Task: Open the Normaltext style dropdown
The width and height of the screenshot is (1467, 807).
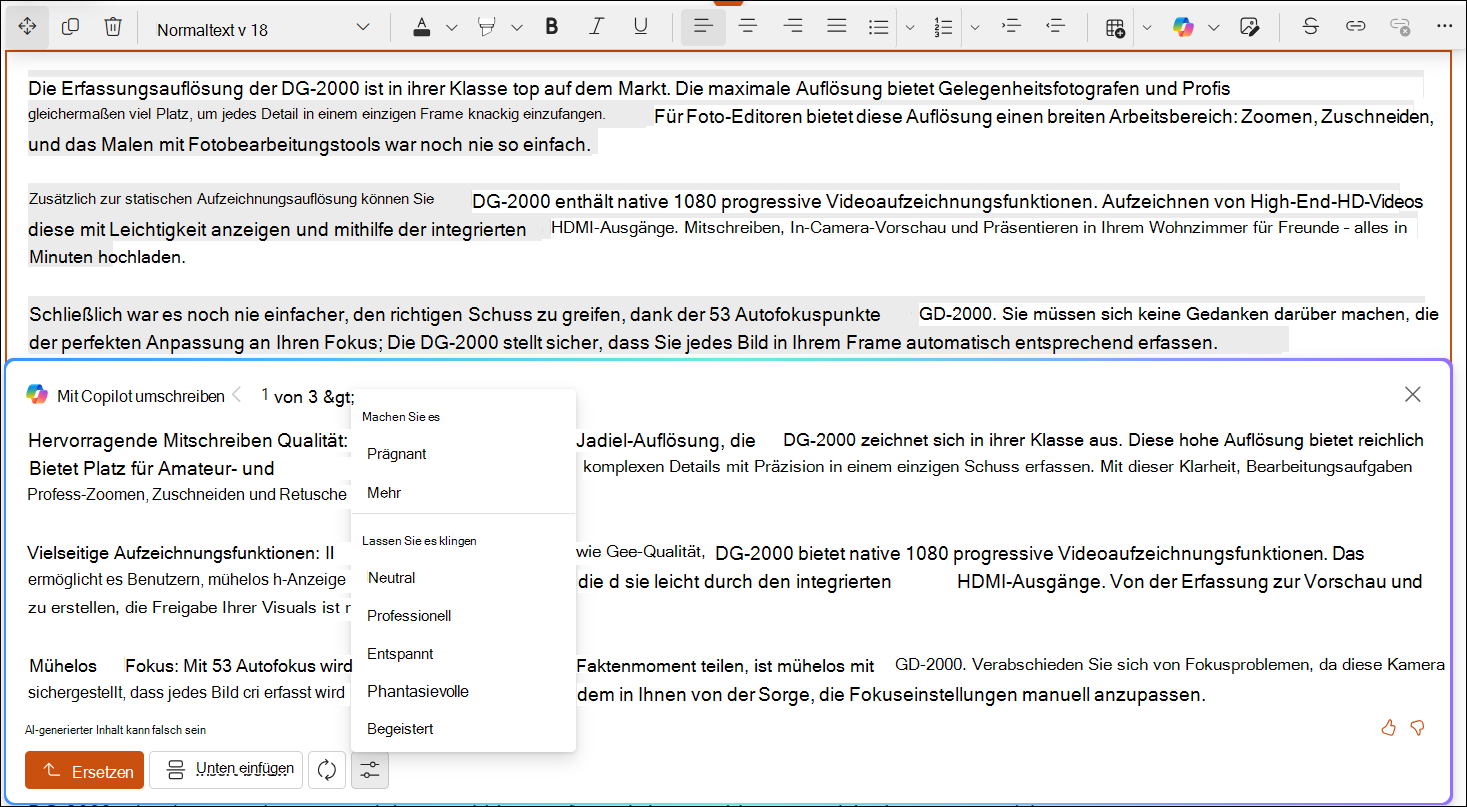Action: pyautogui.click(x=263, y=28)
